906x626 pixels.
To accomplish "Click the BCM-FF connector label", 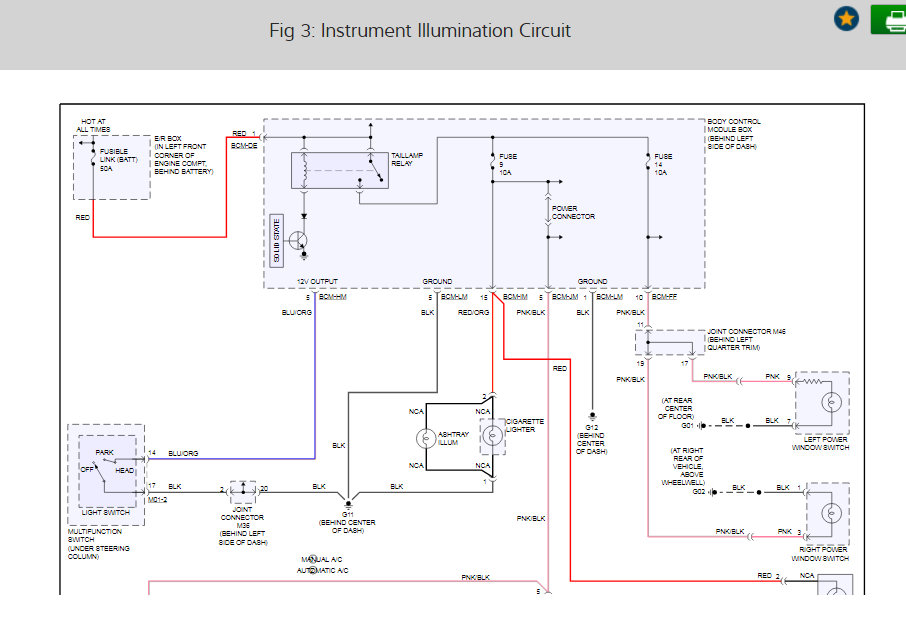I will point(664,297).
